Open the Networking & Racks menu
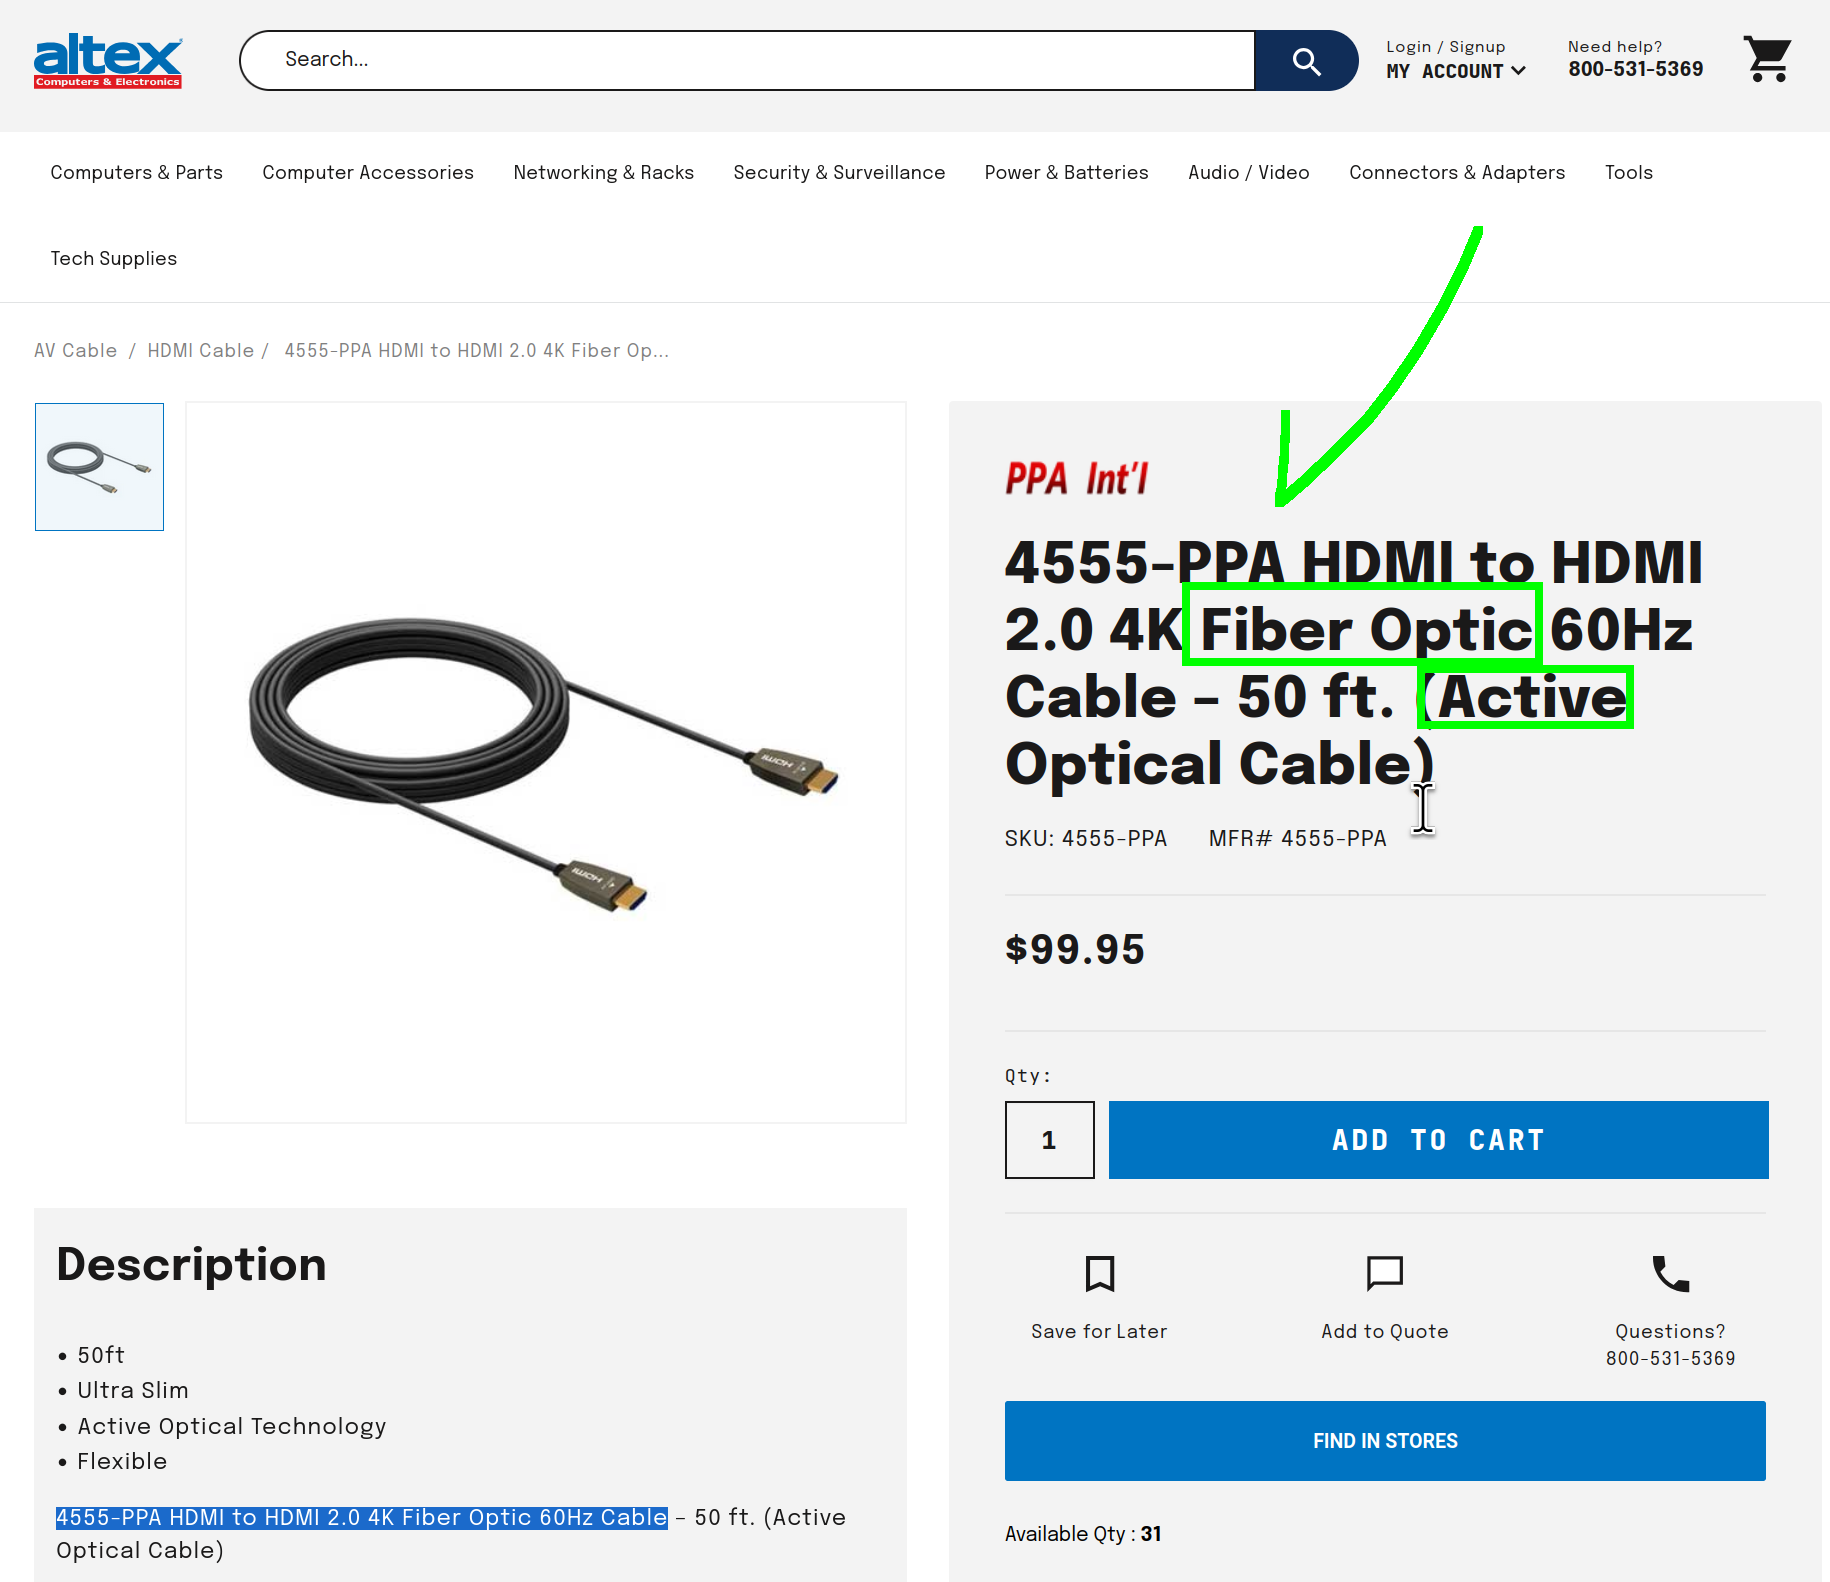1830x1582 pixels. point(604,173)
